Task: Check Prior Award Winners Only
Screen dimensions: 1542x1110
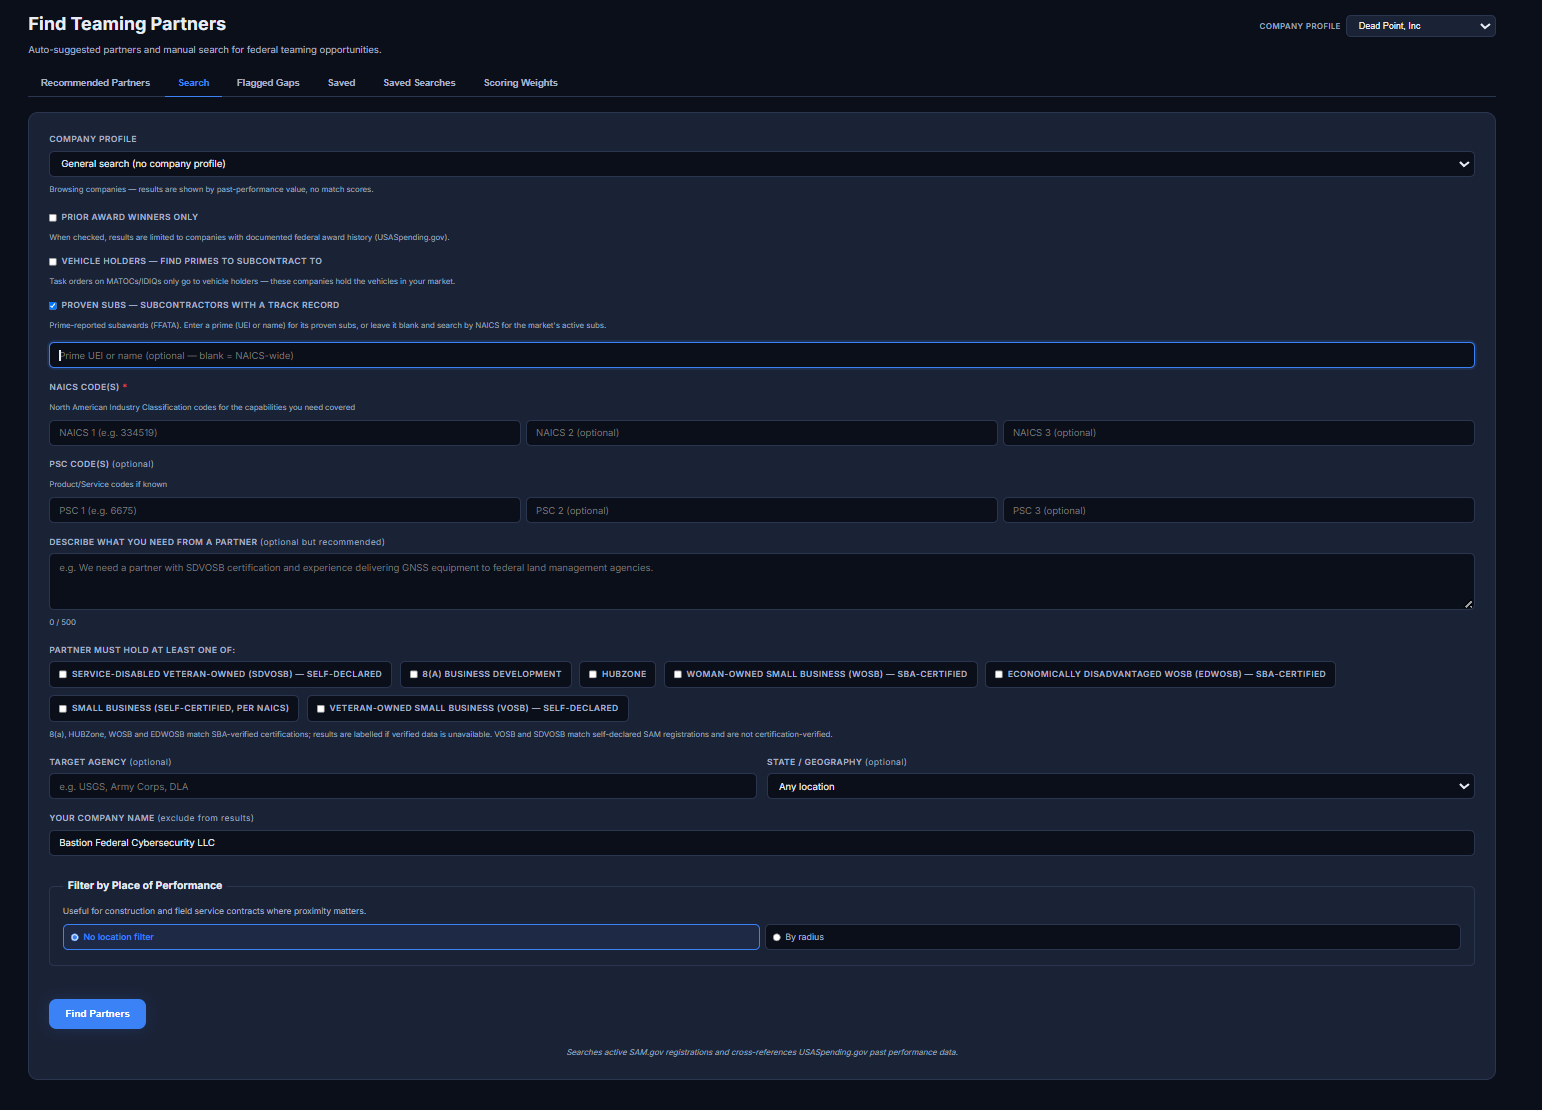Action: pyautogui.click(x=53, y=218)
